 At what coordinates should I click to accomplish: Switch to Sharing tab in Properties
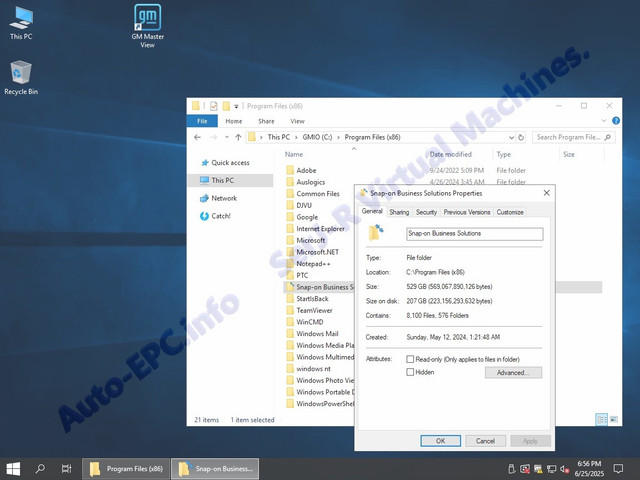399,212
